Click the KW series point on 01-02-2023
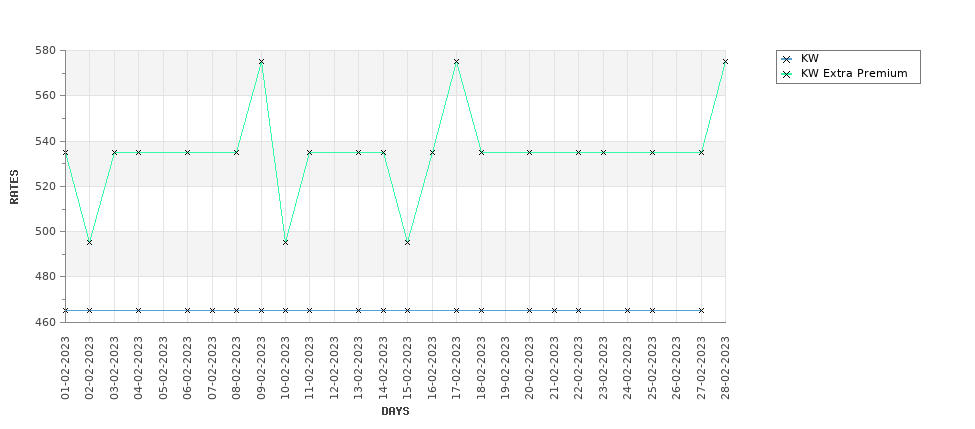975x429 pixels. (x=65, y=310)
